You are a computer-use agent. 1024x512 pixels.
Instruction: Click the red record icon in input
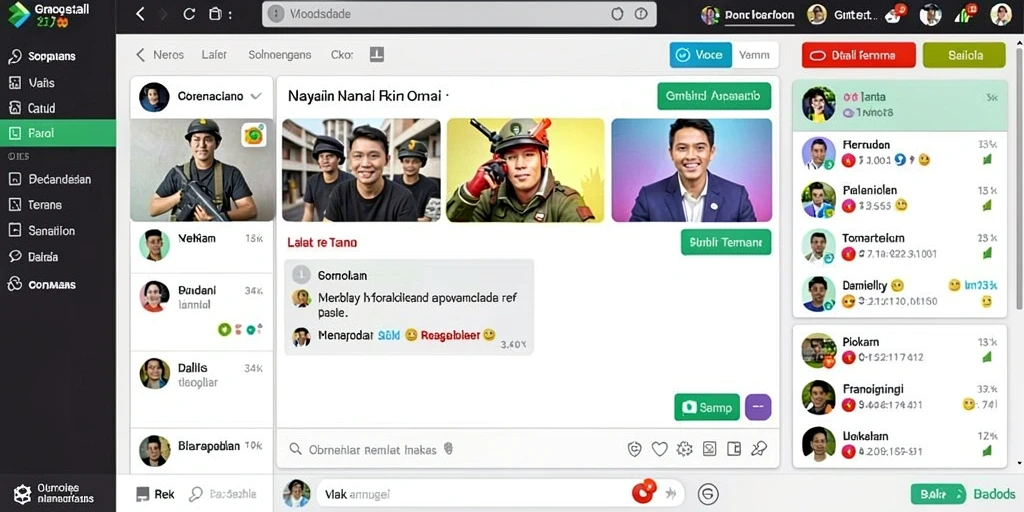(644, 492)
